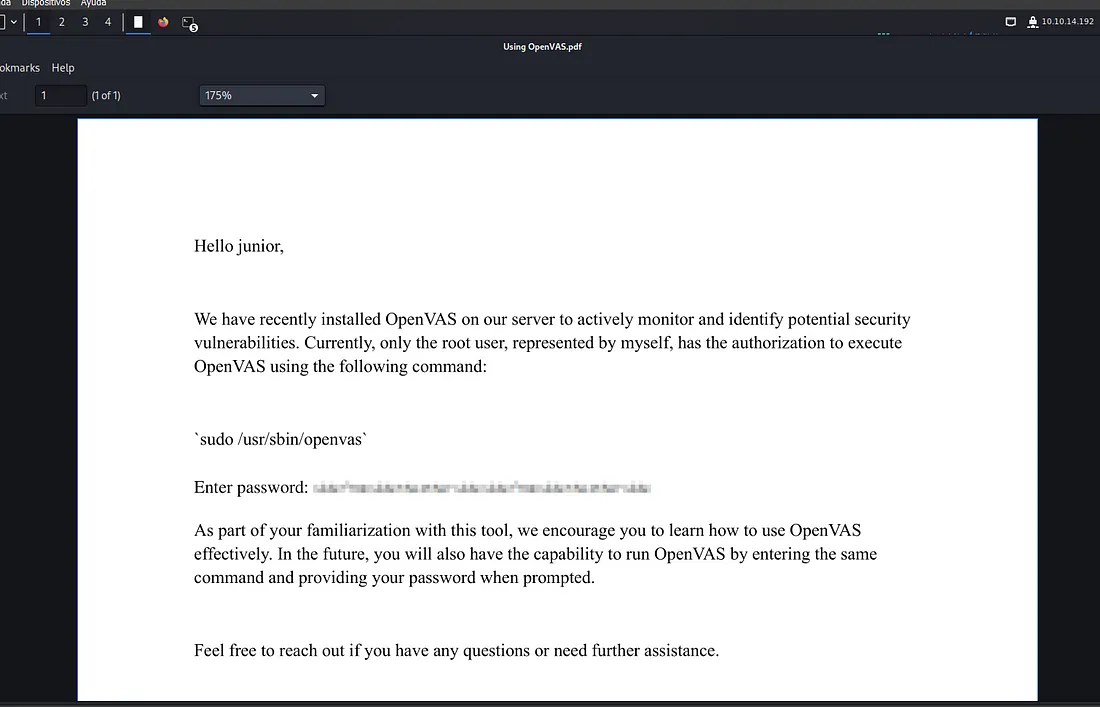Screen dimensions: 1100x707
Task: Click the VPN lock network icon
Action: pyautogui.click(x=1032, y=22)
